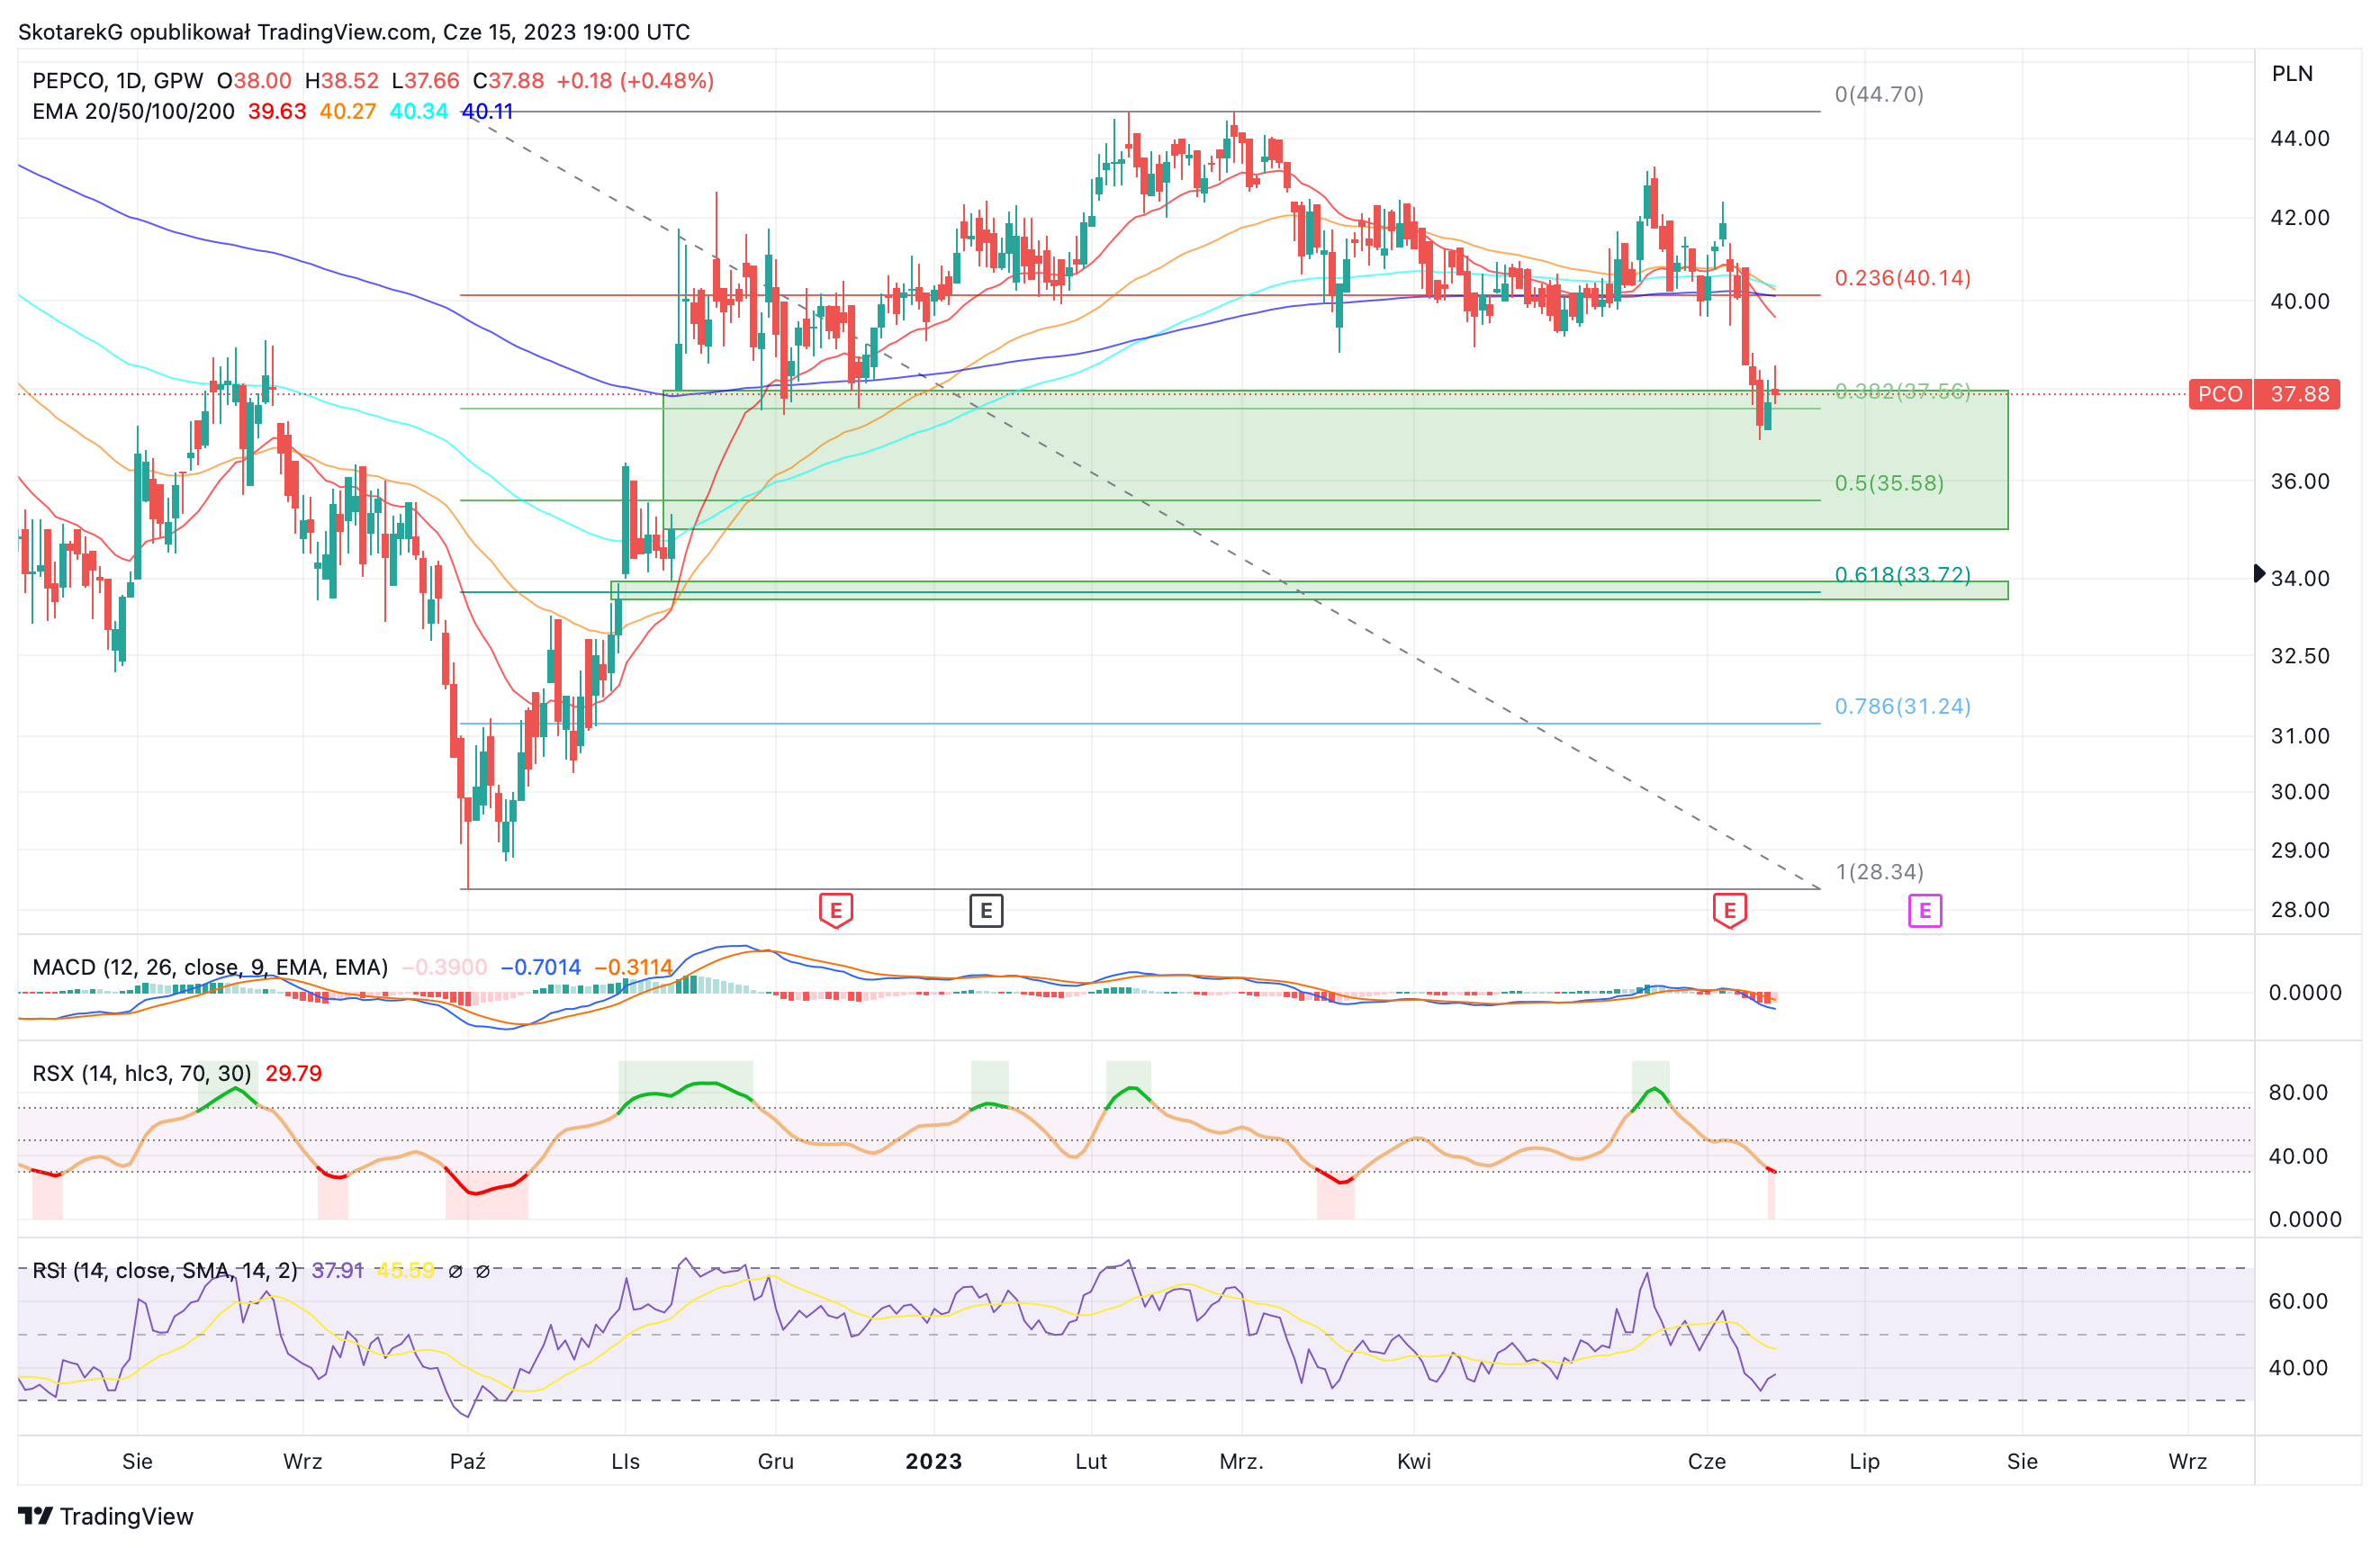2380x1548 pixels.
Task: Click the black price arrow near 34.00
Action: 2259,573
